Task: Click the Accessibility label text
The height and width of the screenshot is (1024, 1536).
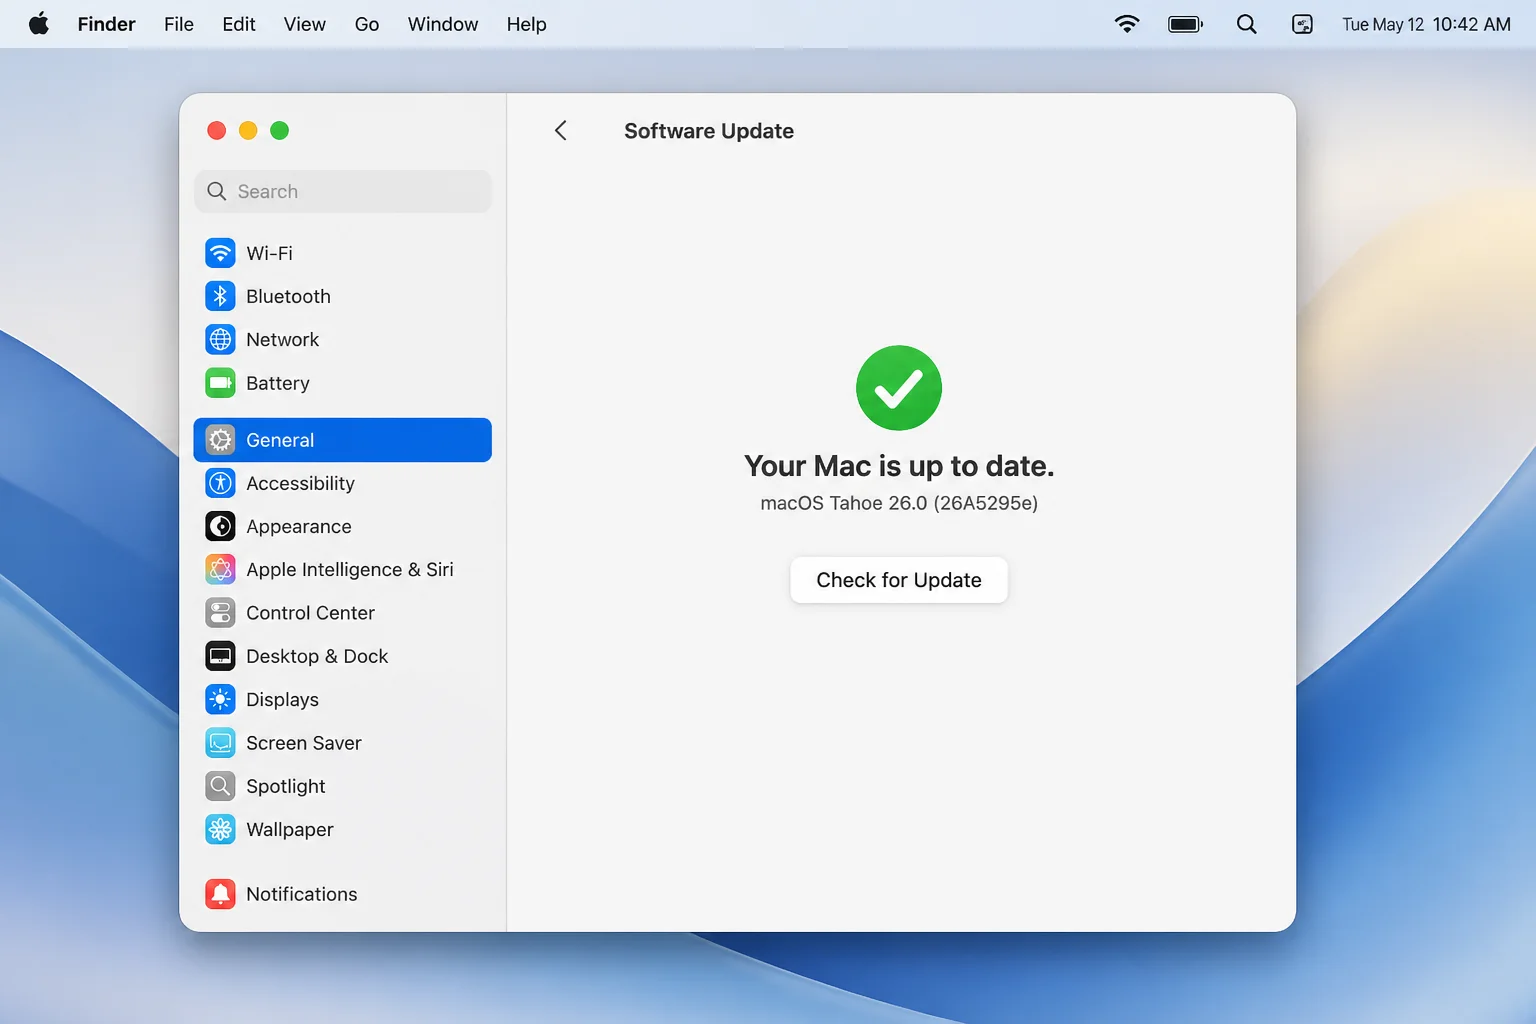Action: pyautogui.click(x=300, y=483)
